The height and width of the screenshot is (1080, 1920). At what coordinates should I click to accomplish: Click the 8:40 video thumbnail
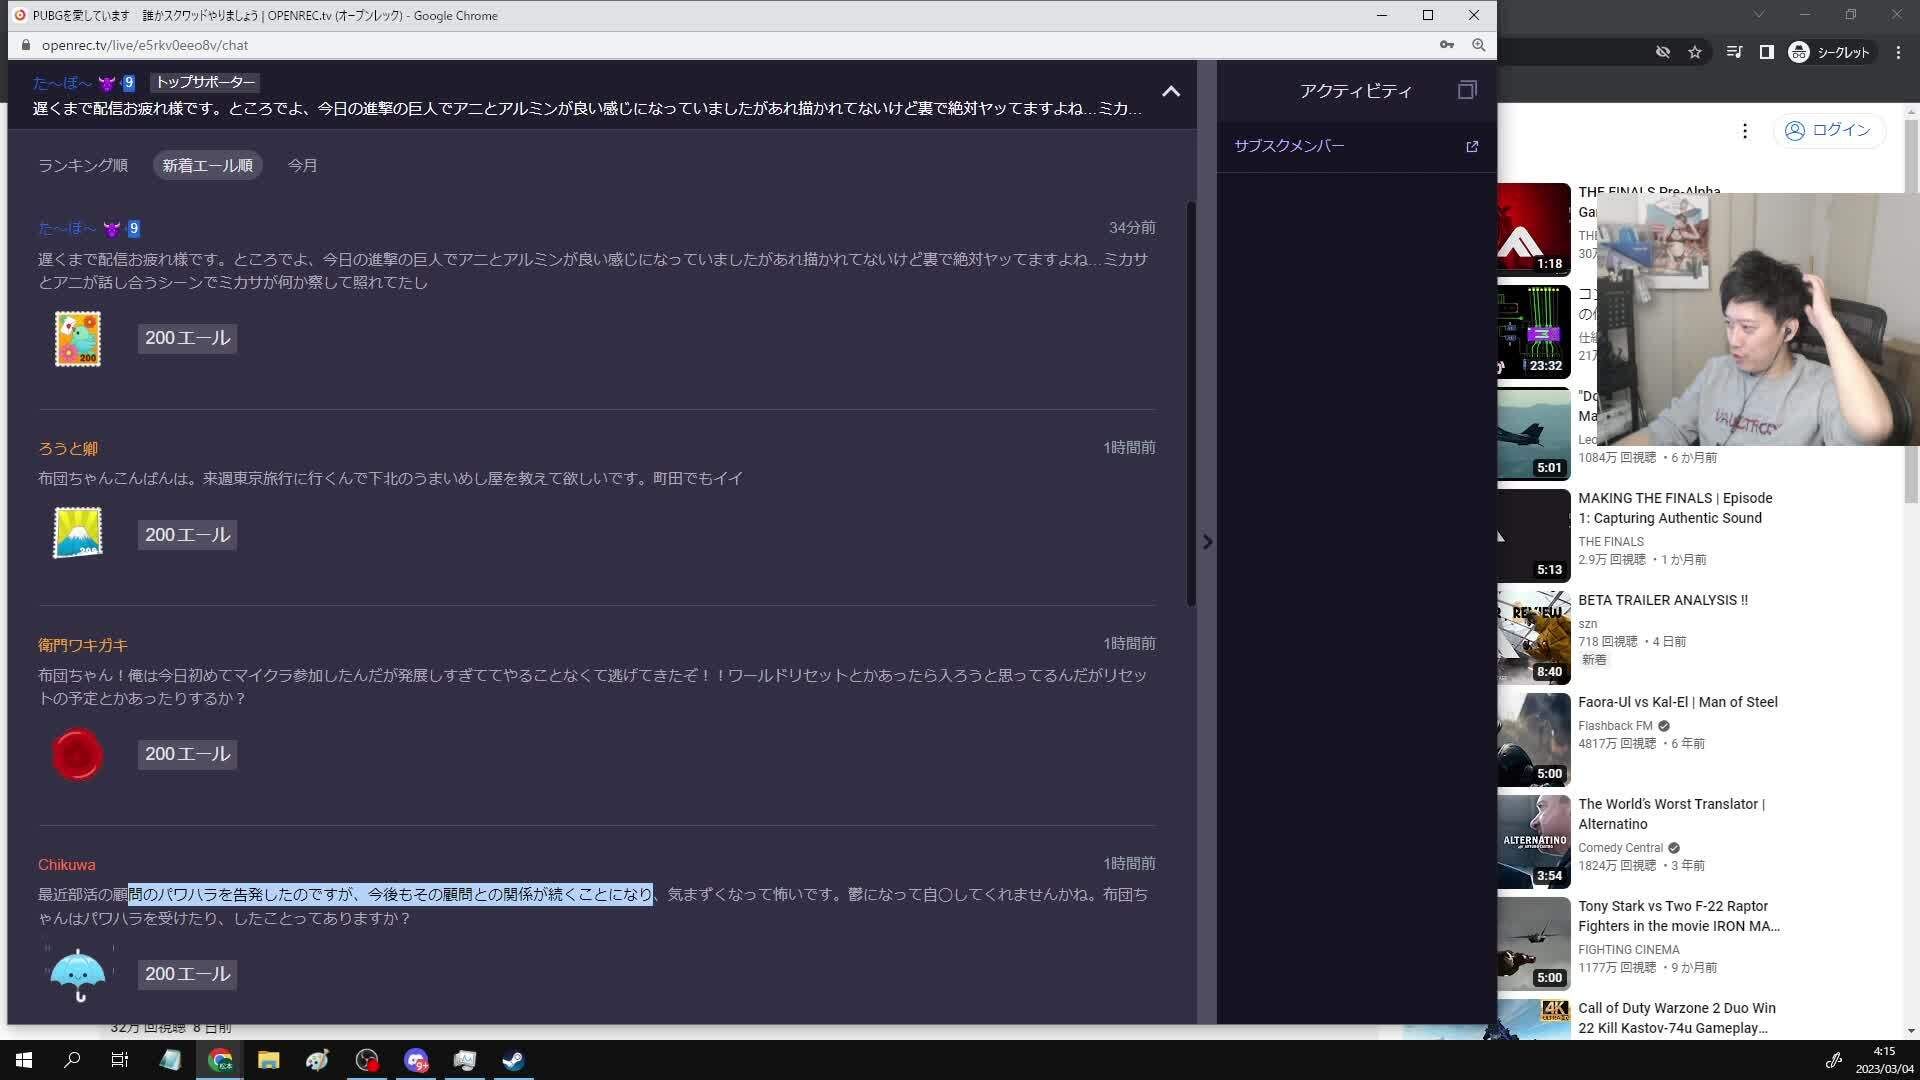click(1534, 637)
